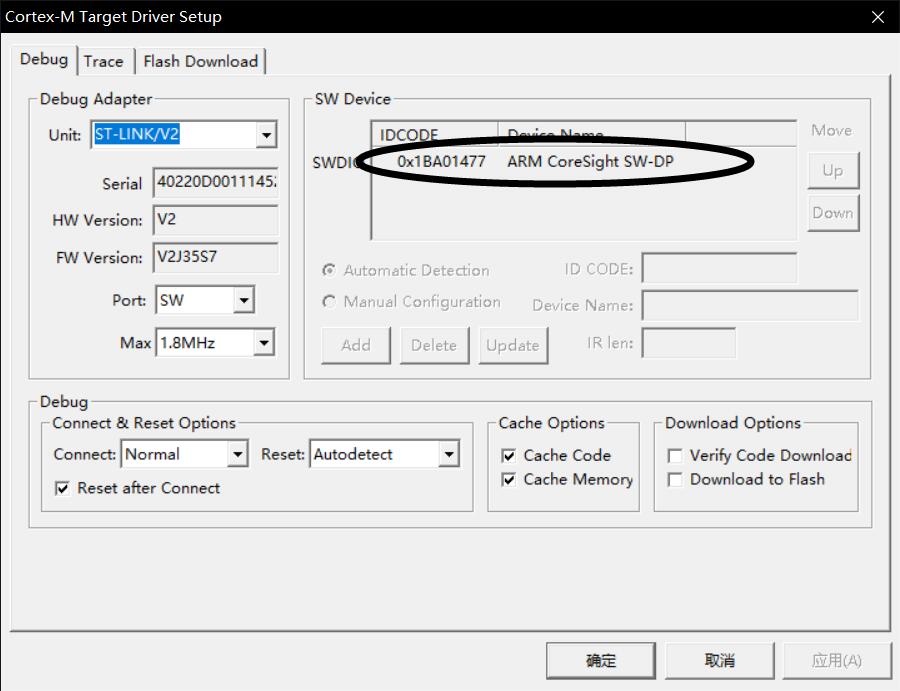Close the Cortex-M Target Driver Setup dialog

878,17
